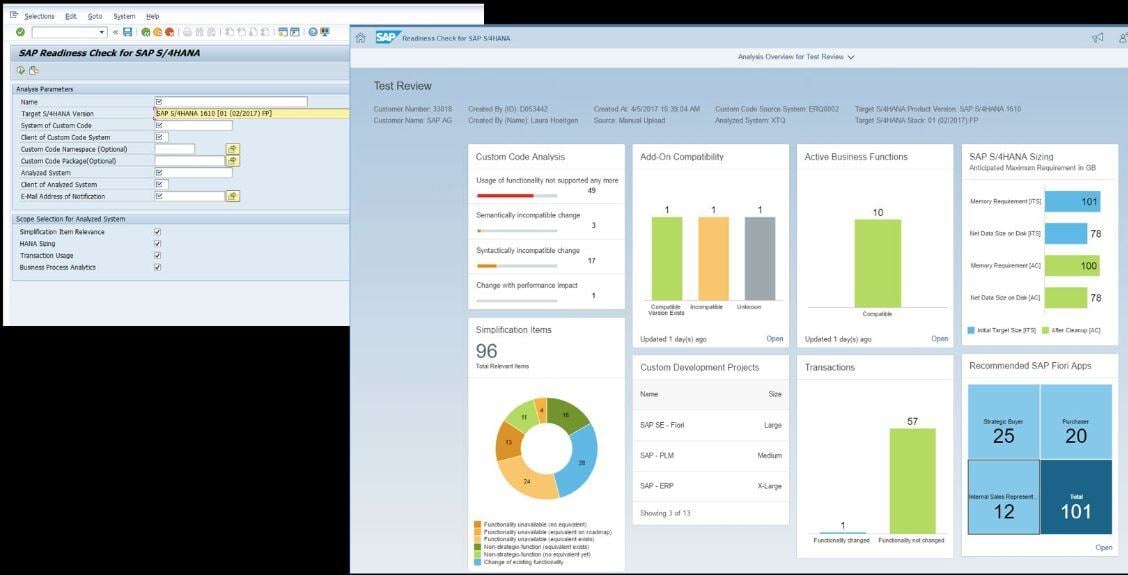This screenshot has height=575, width=1128.
Task: Select the SAP - PLM project row
Action: (x=711, y=456)
